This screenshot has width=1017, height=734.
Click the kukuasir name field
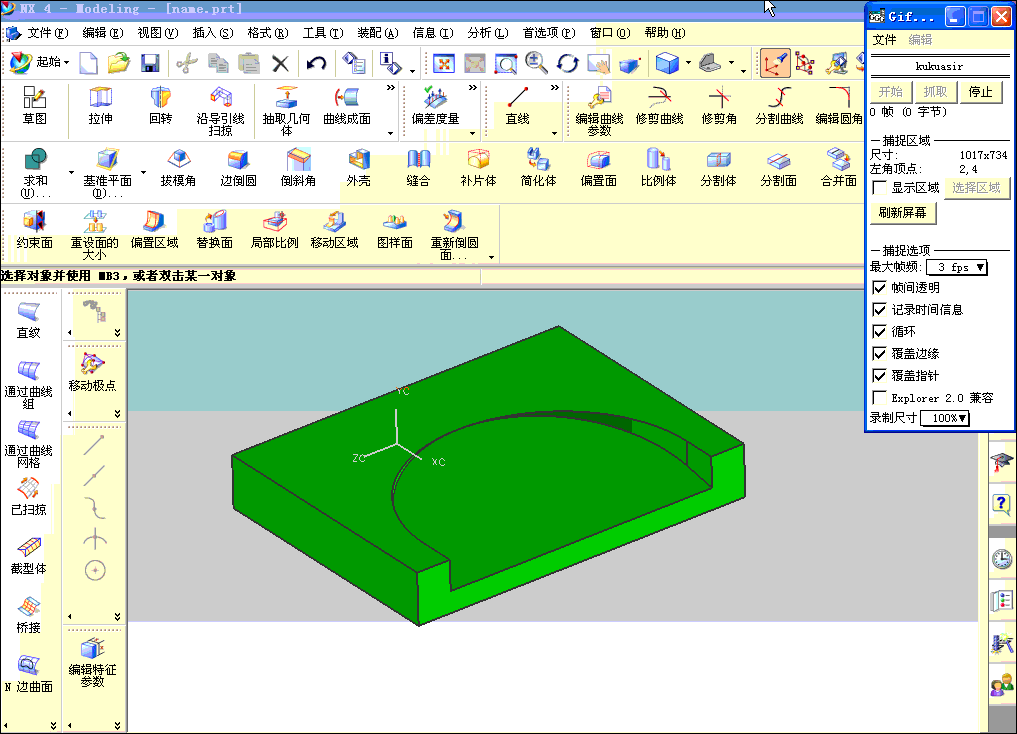tap(939, 66)
